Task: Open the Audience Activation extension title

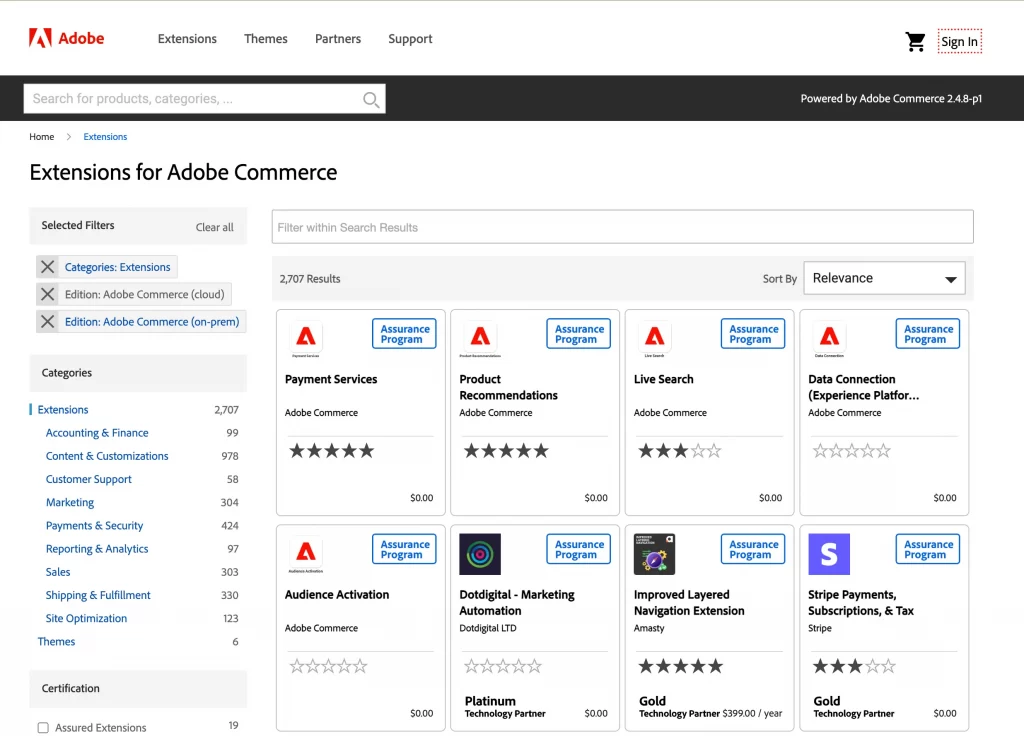Action: [337, 595]
